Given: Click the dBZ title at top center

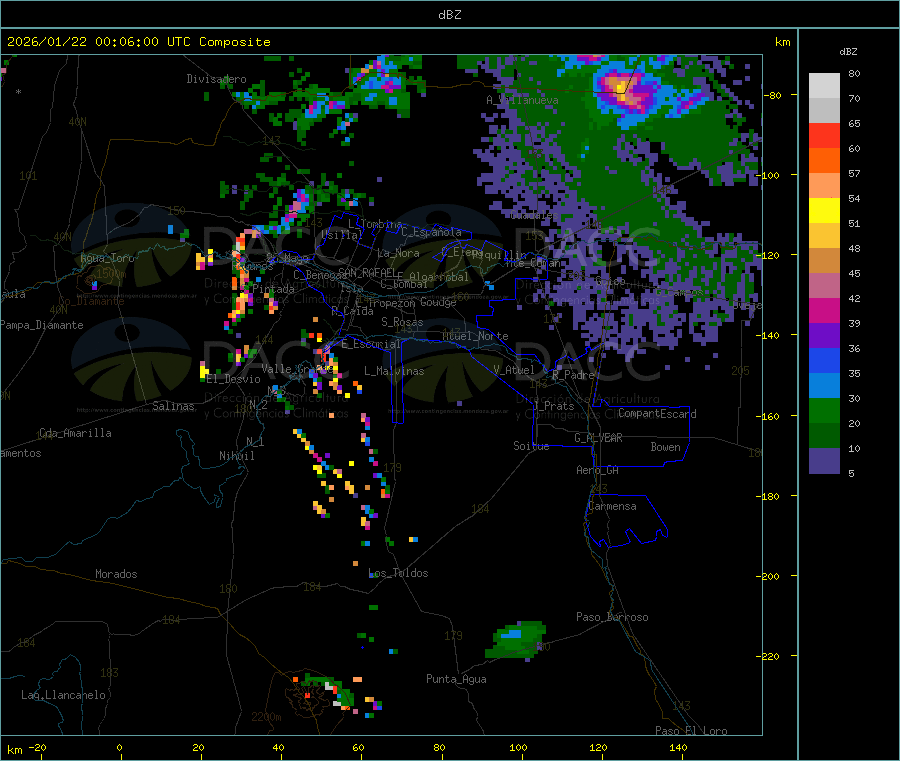Looking at the screenshot, I should (449, 15).
